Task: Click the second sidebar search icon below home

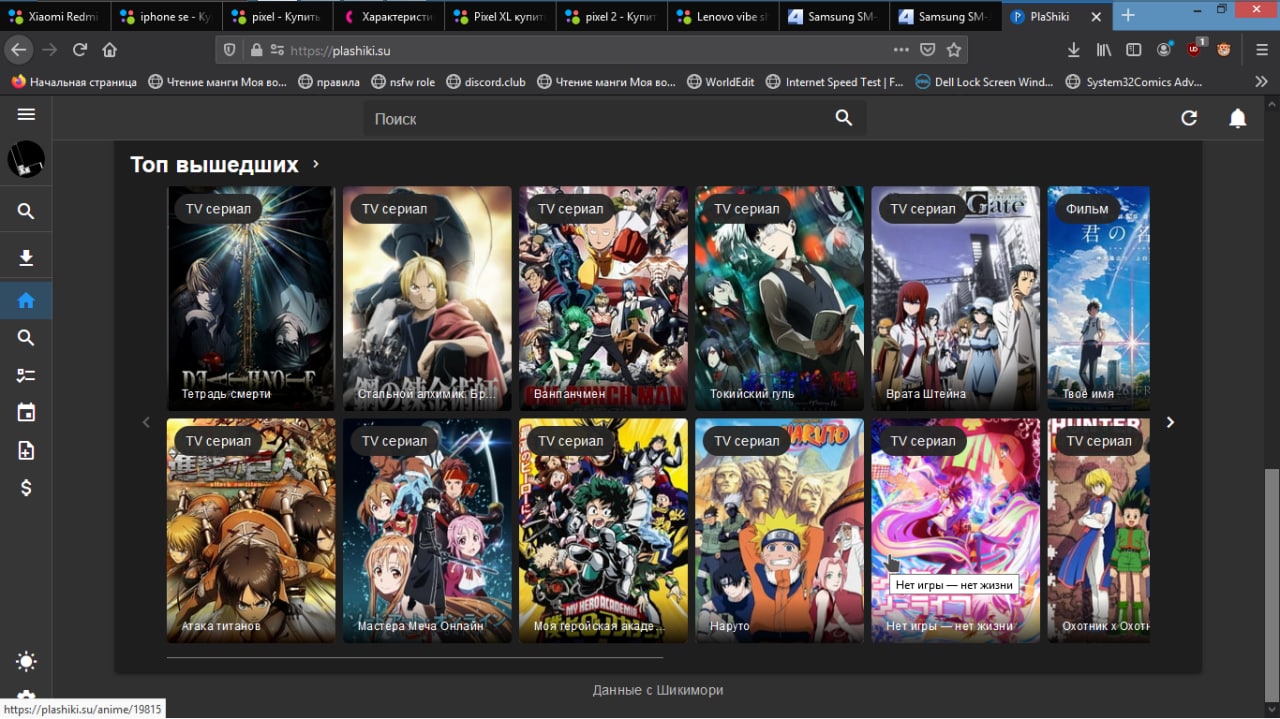Action: [26, 338]
